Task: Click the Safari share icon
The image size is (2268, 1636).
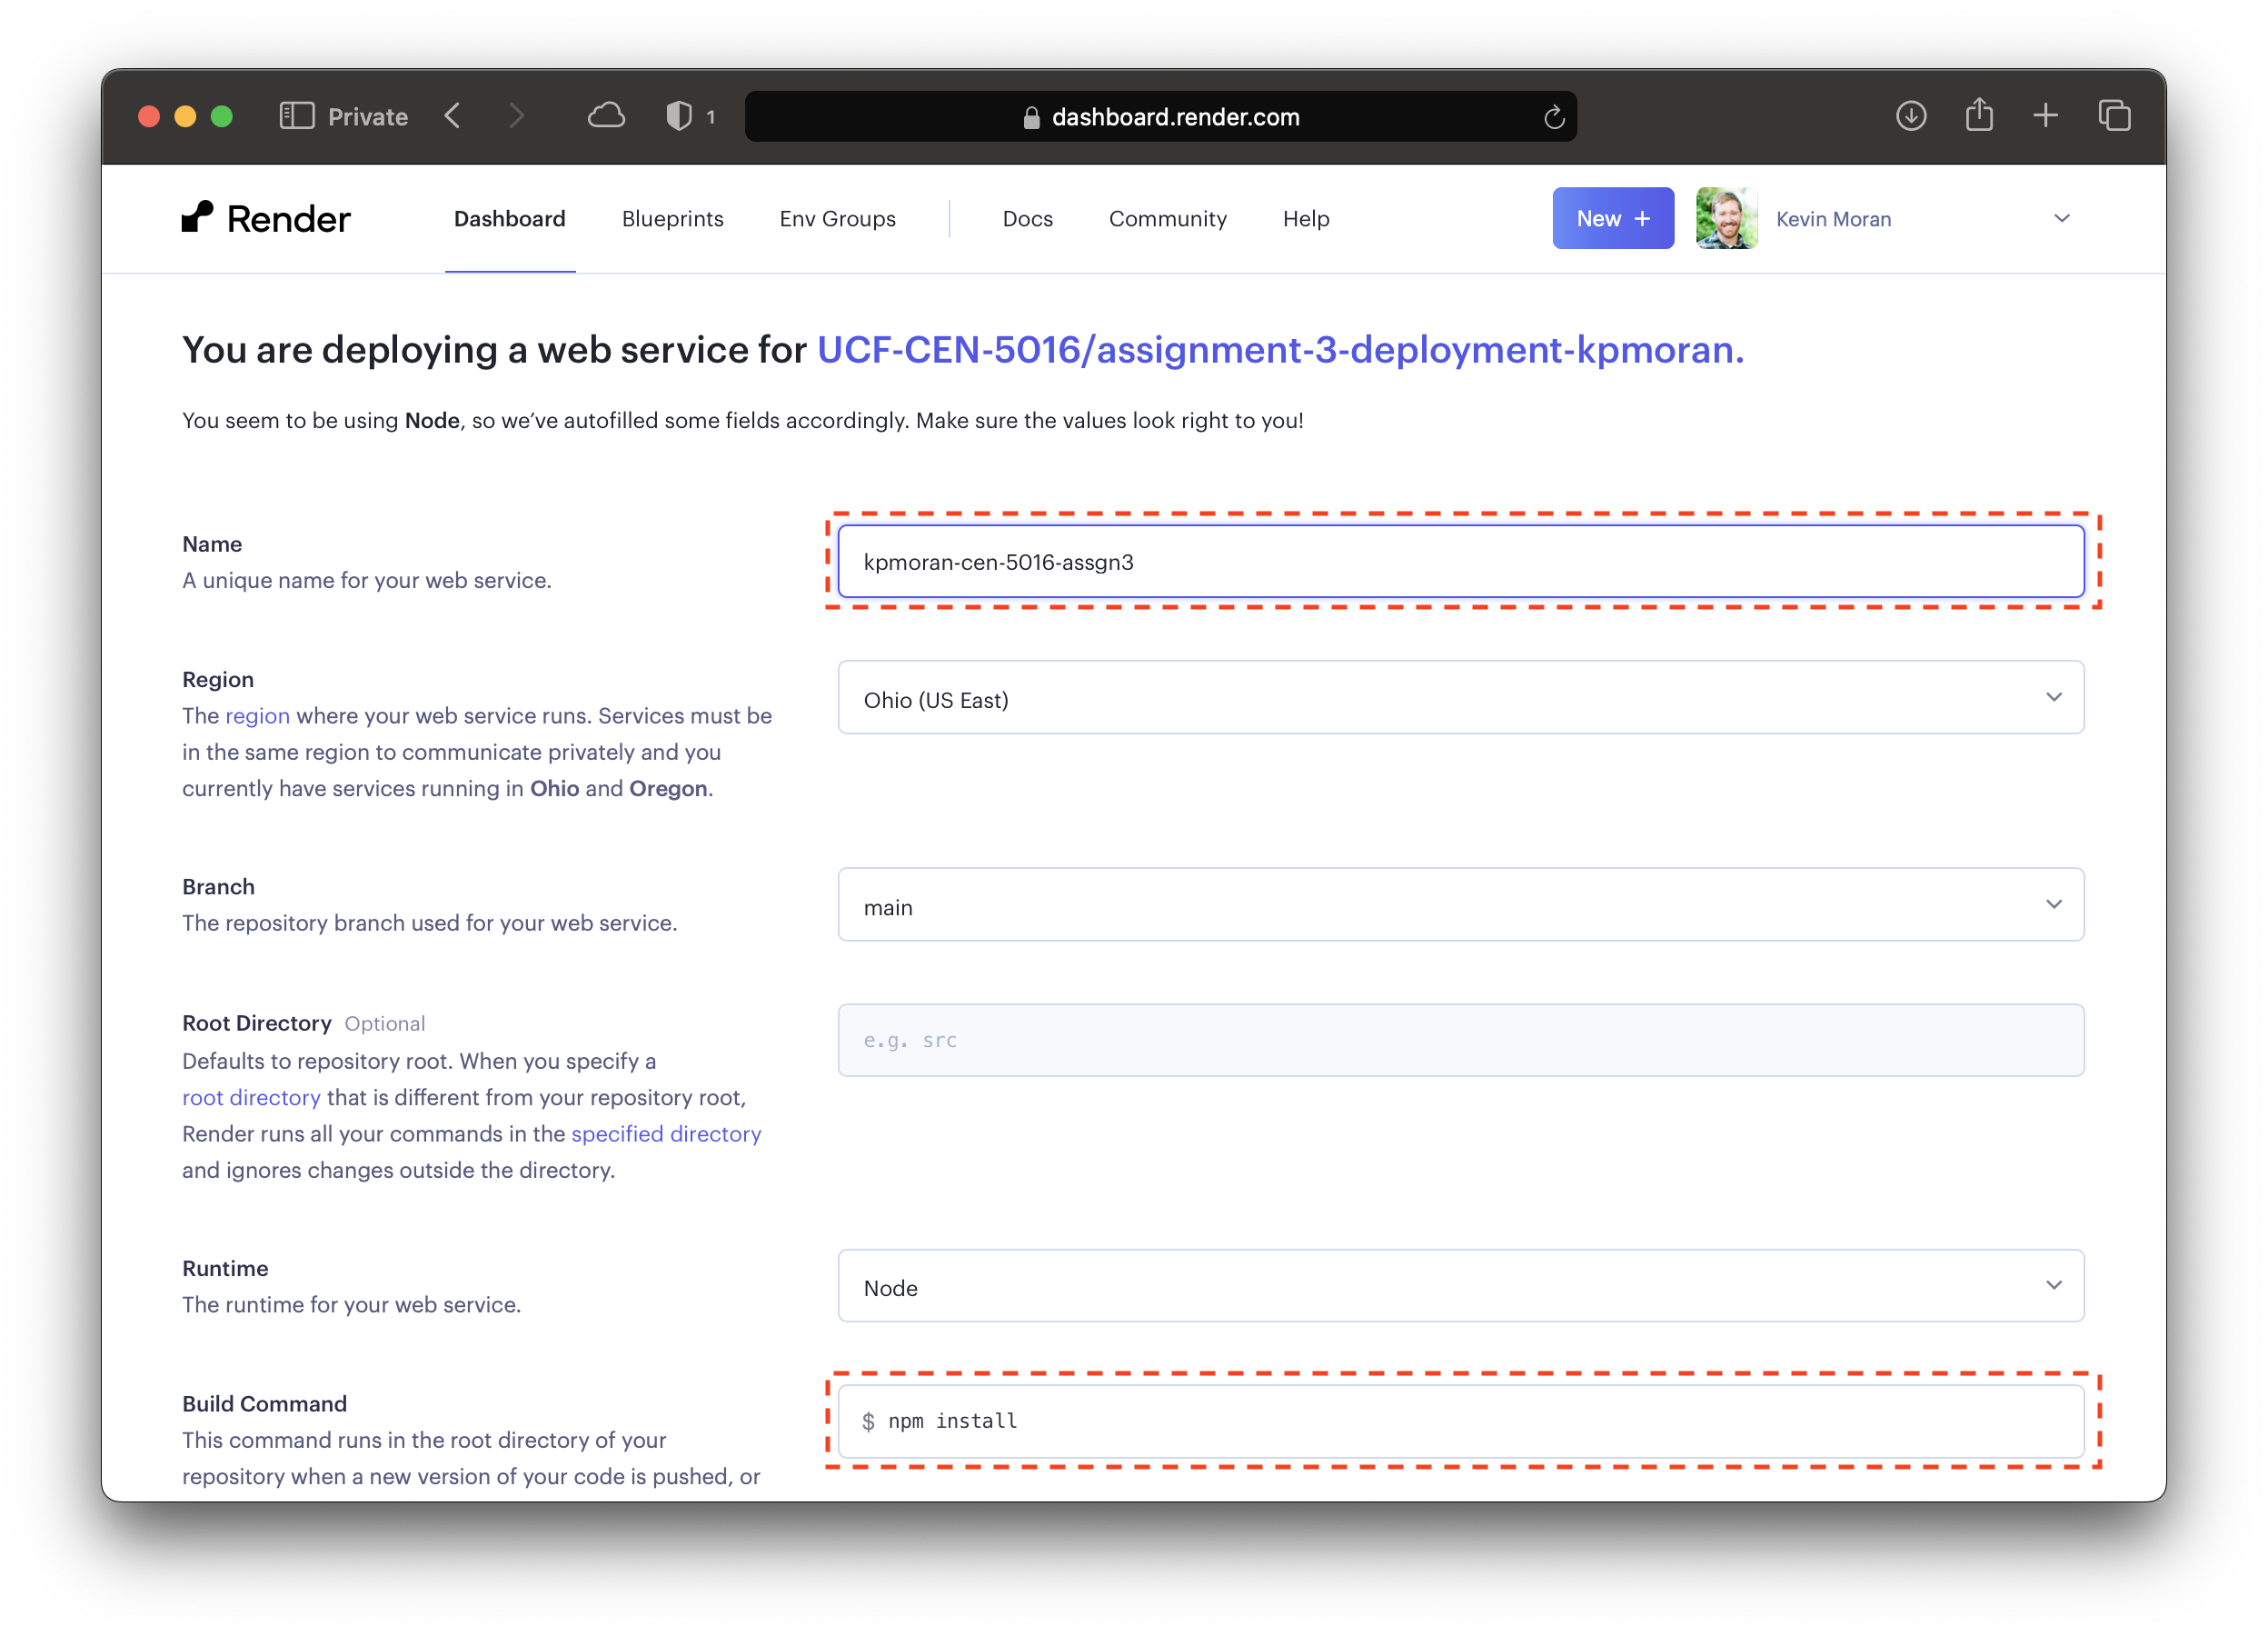Action: tap(1979, 114)
